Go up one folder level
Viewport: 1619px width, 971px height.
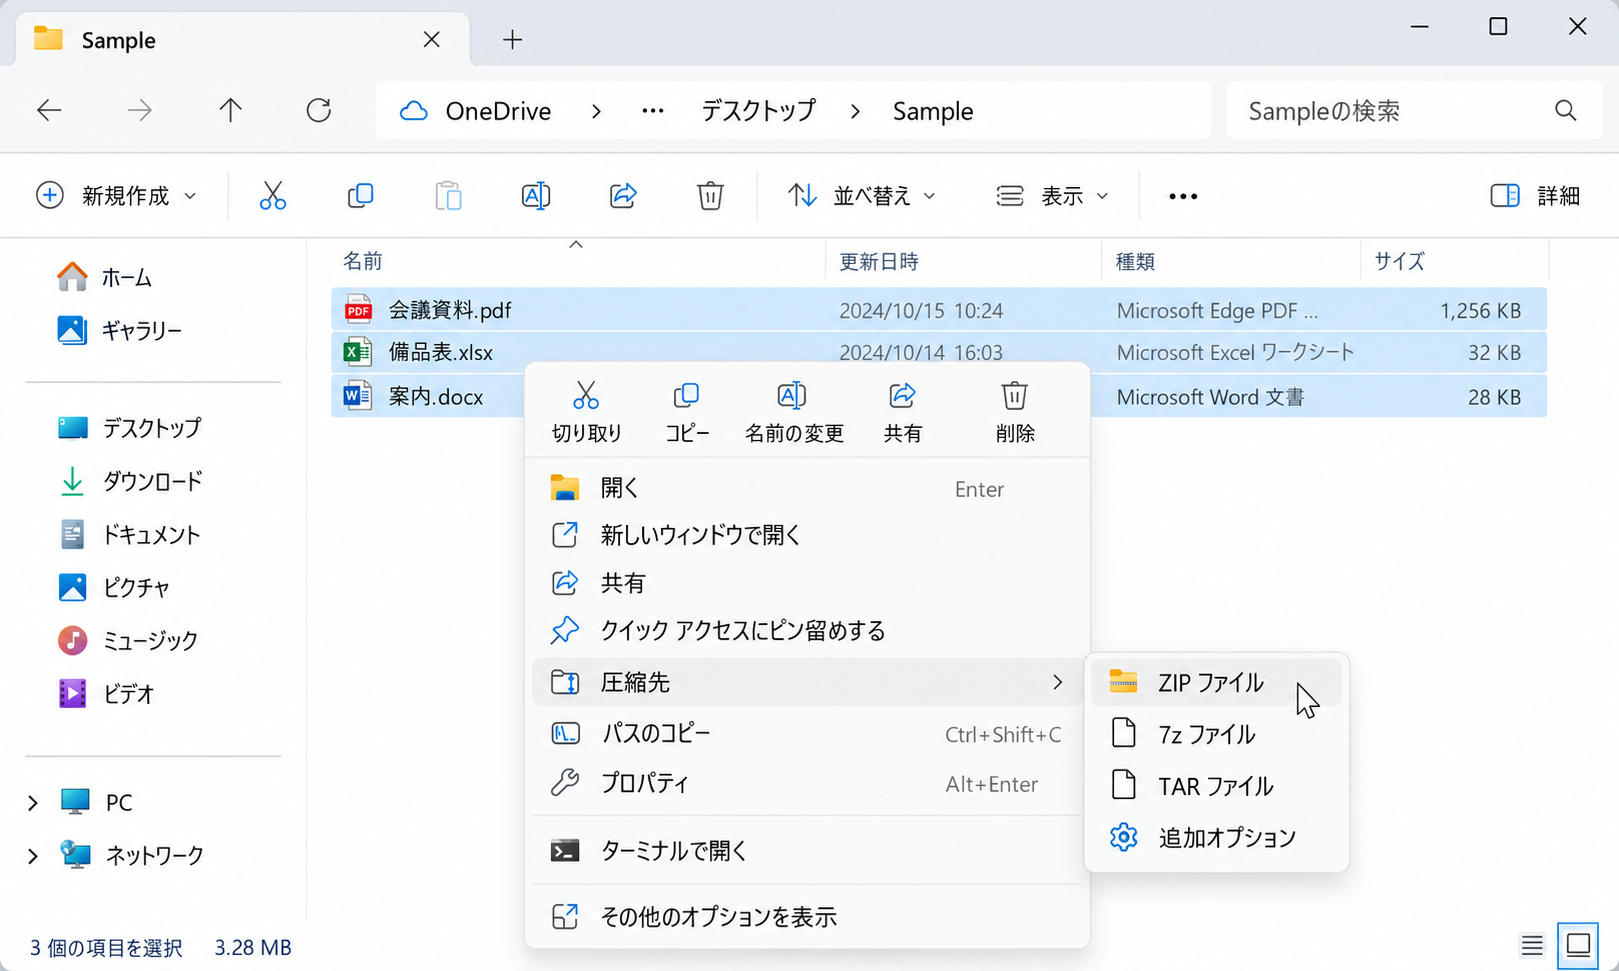coord(230,110)
